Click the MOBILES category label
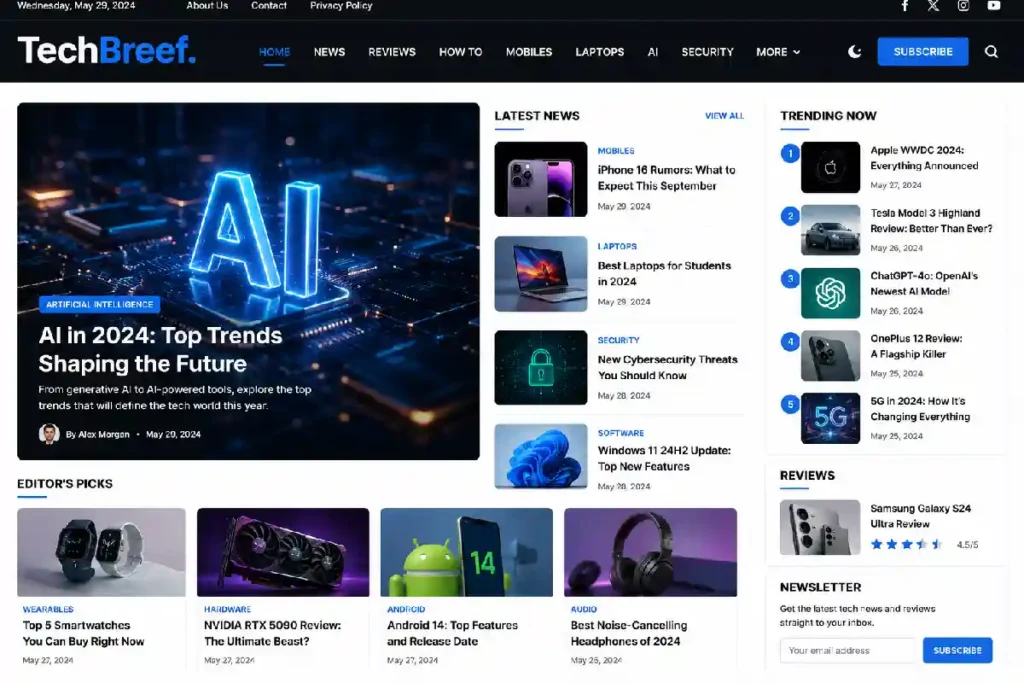The height and width of the screenshot is (683, 1024). (616, 151)
